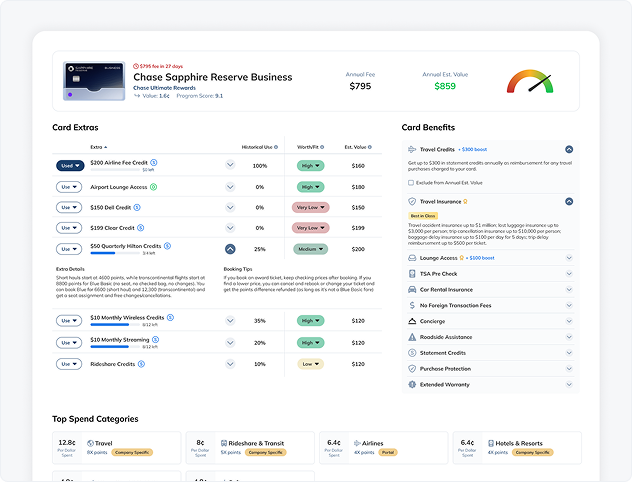Change the Medium Worth/Fit for Hilton Credits
The image size is (632, 482).
click(310, 249)
